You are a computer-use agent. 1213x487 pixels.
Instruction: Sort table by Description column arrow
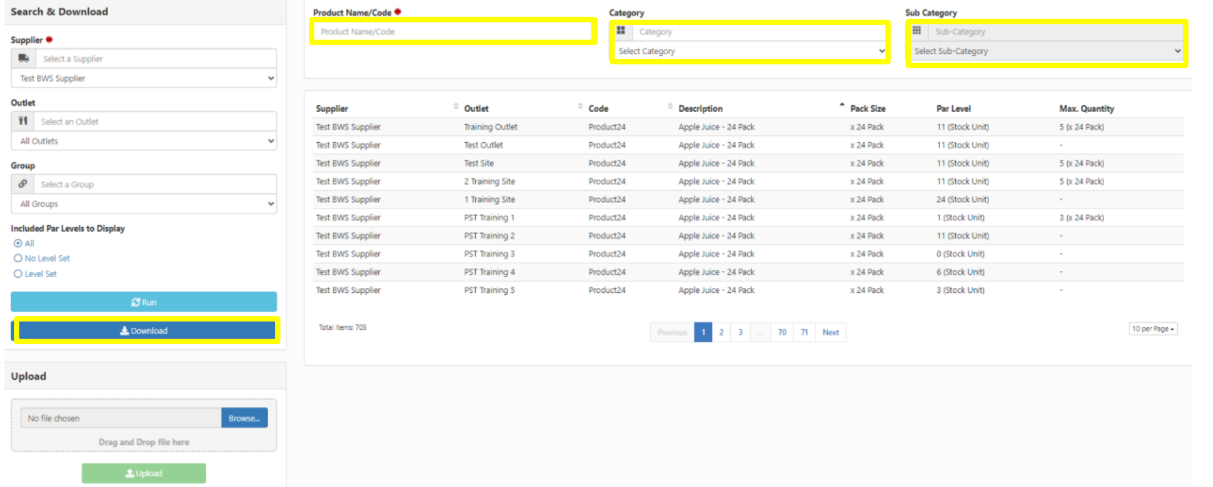pyautogui.click(x=841, y=107)
